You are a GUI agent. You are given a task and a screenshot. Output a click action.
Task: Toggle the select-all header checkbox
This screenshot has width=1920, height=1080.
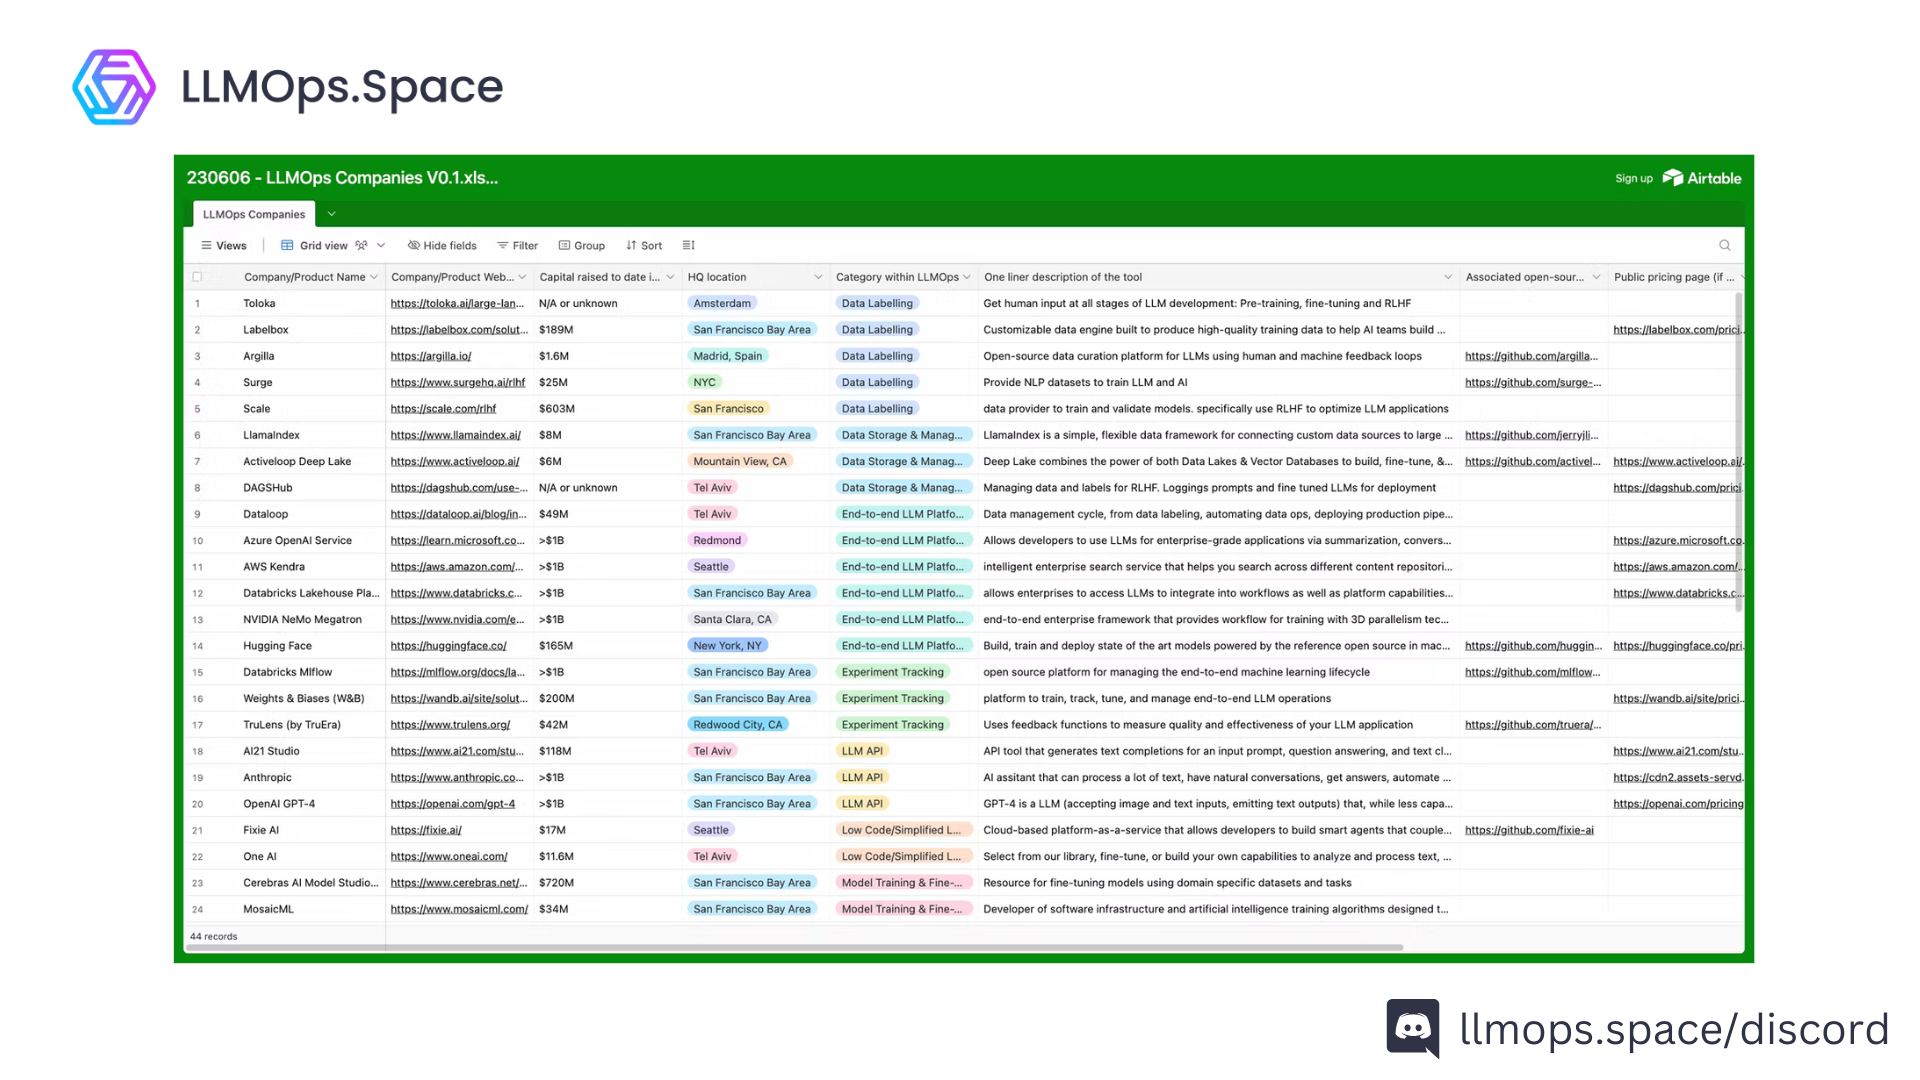(197, 277)
